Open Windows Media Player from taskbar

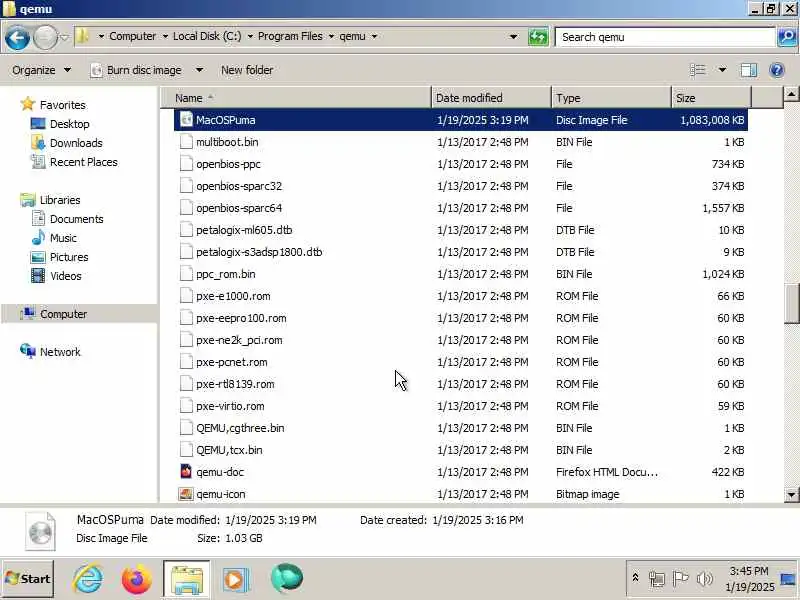[235, 579]
